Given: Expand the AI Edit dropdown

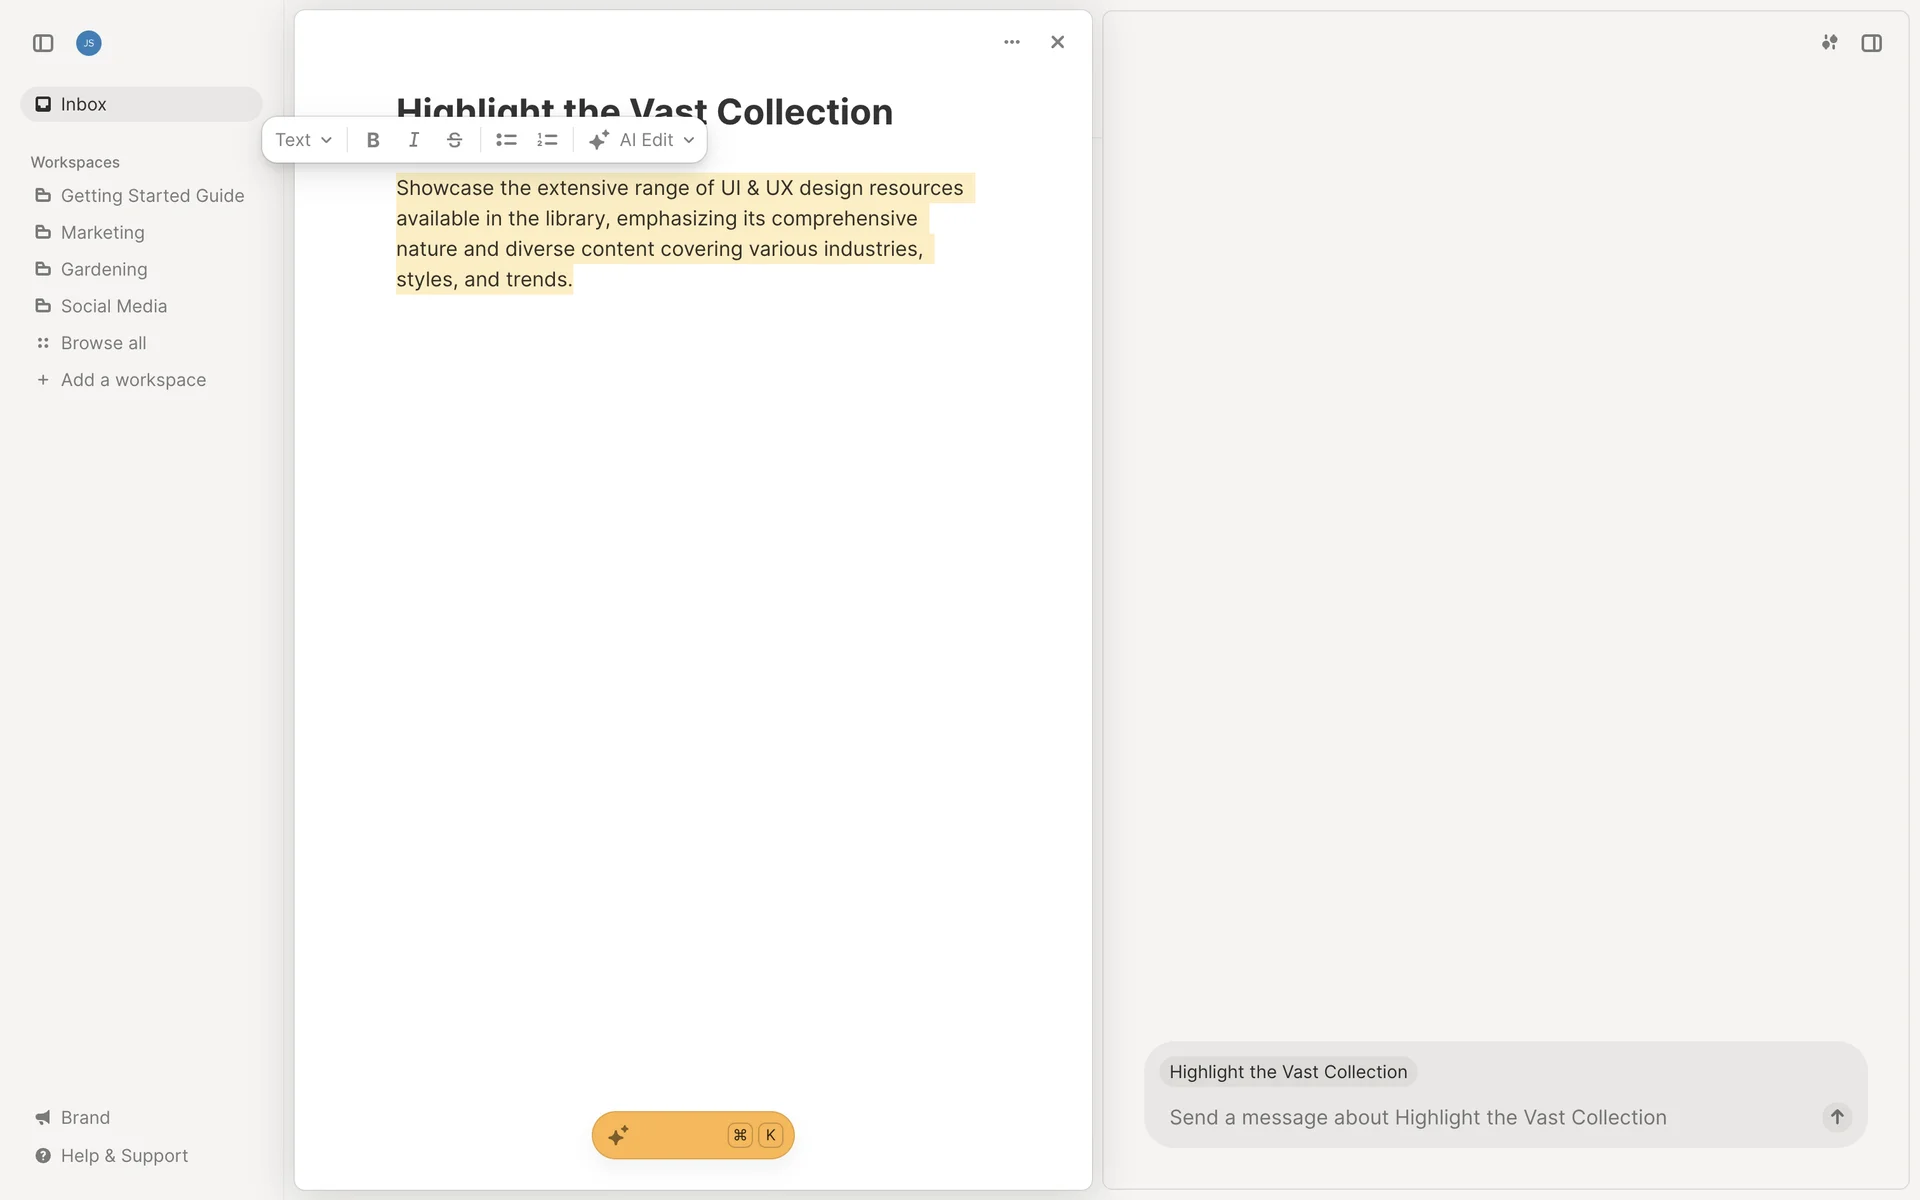Looking at the screenshot, I should click(x=642, y=140).
